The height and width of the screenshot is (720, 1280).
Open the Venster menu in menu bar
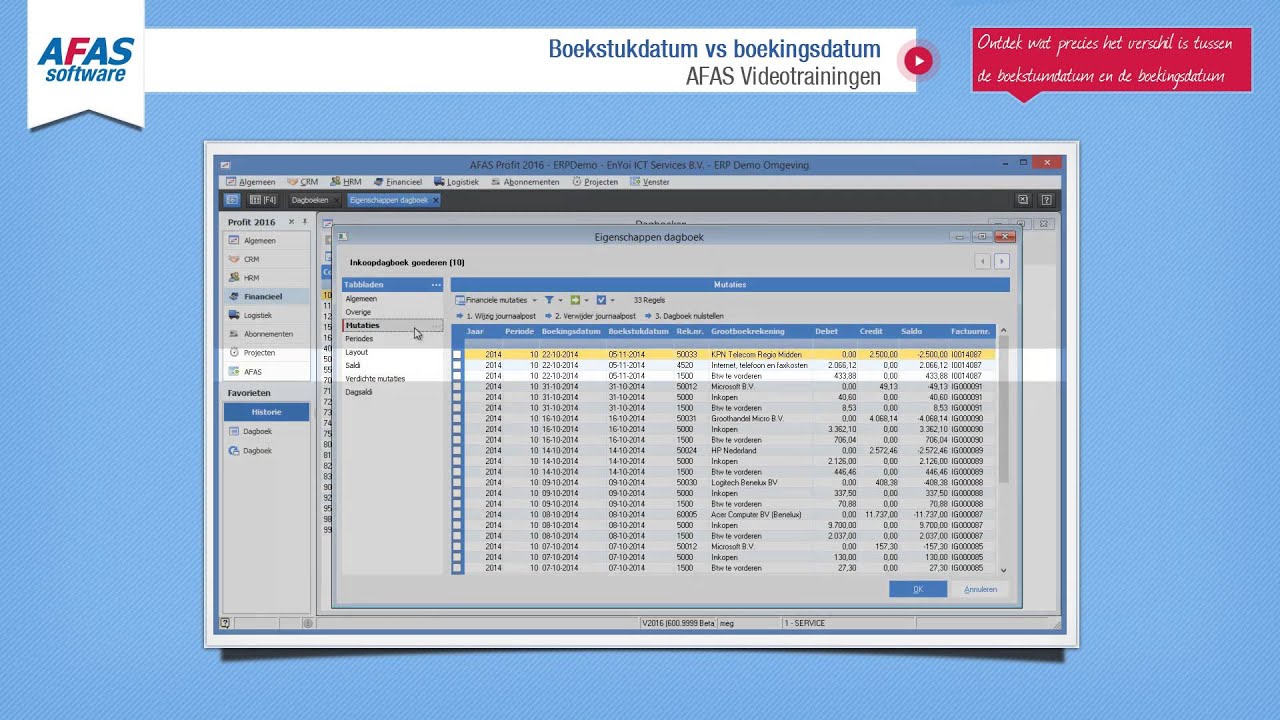[x=649, y=182]
